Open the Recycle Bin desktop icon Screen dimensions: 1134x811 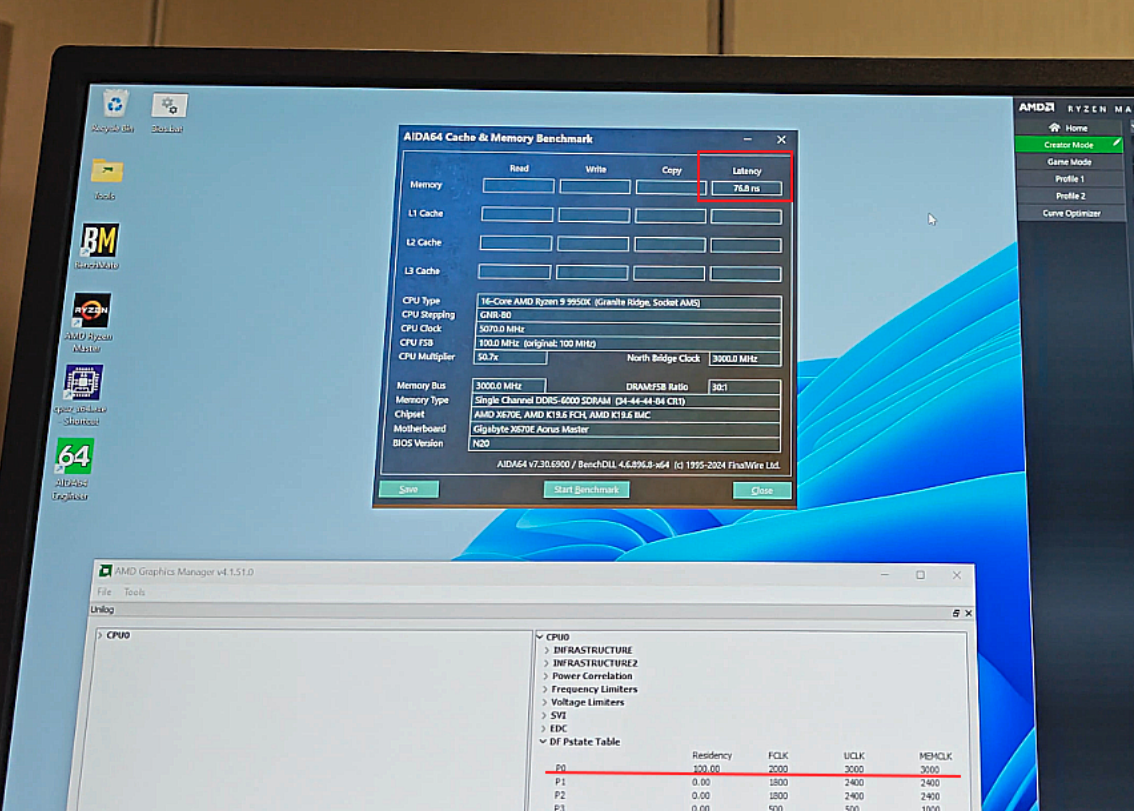pos(115,104)
